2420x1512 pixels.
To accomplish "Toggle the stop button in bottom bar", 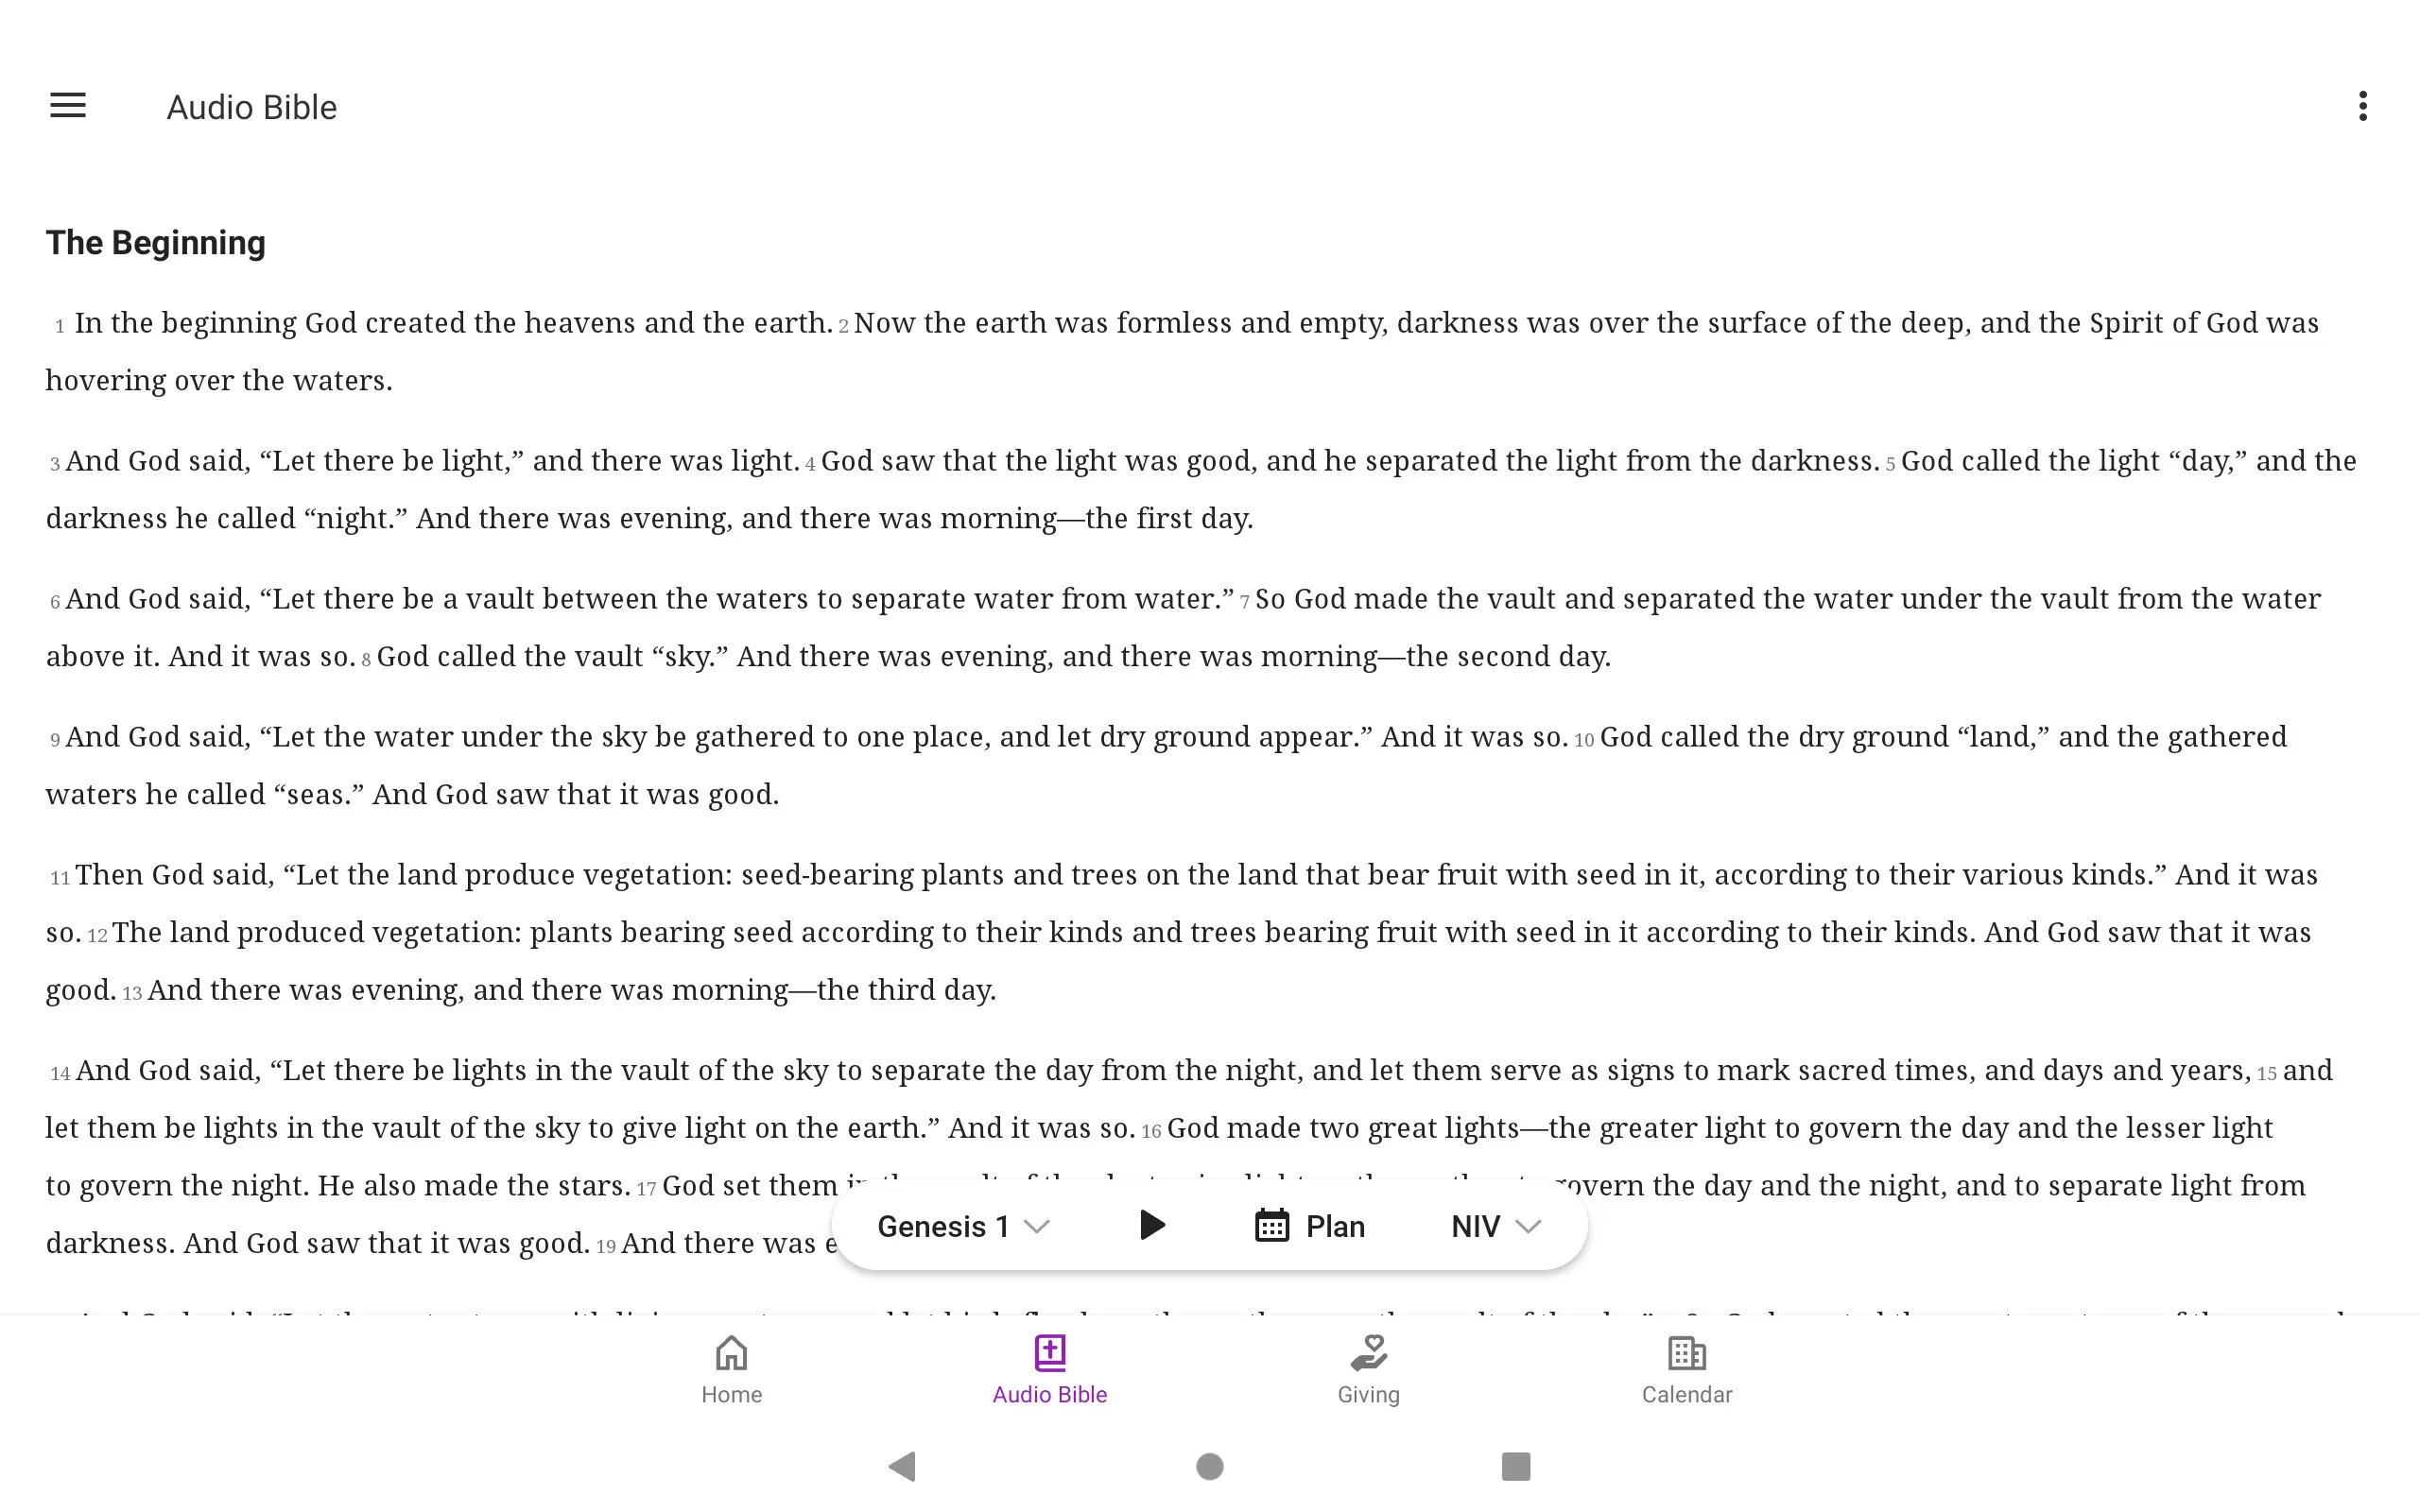I will [x=1512, y=1465].
